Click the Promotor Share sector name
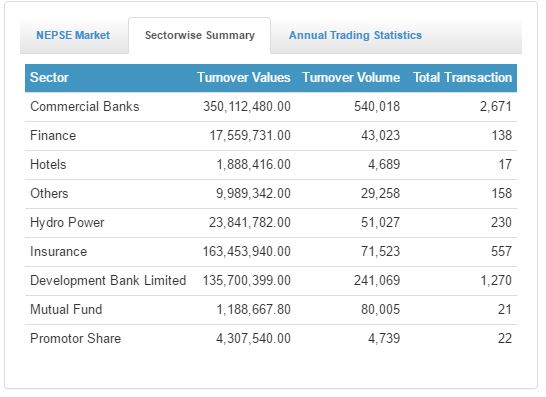546x397 pixels. [76, 338]
